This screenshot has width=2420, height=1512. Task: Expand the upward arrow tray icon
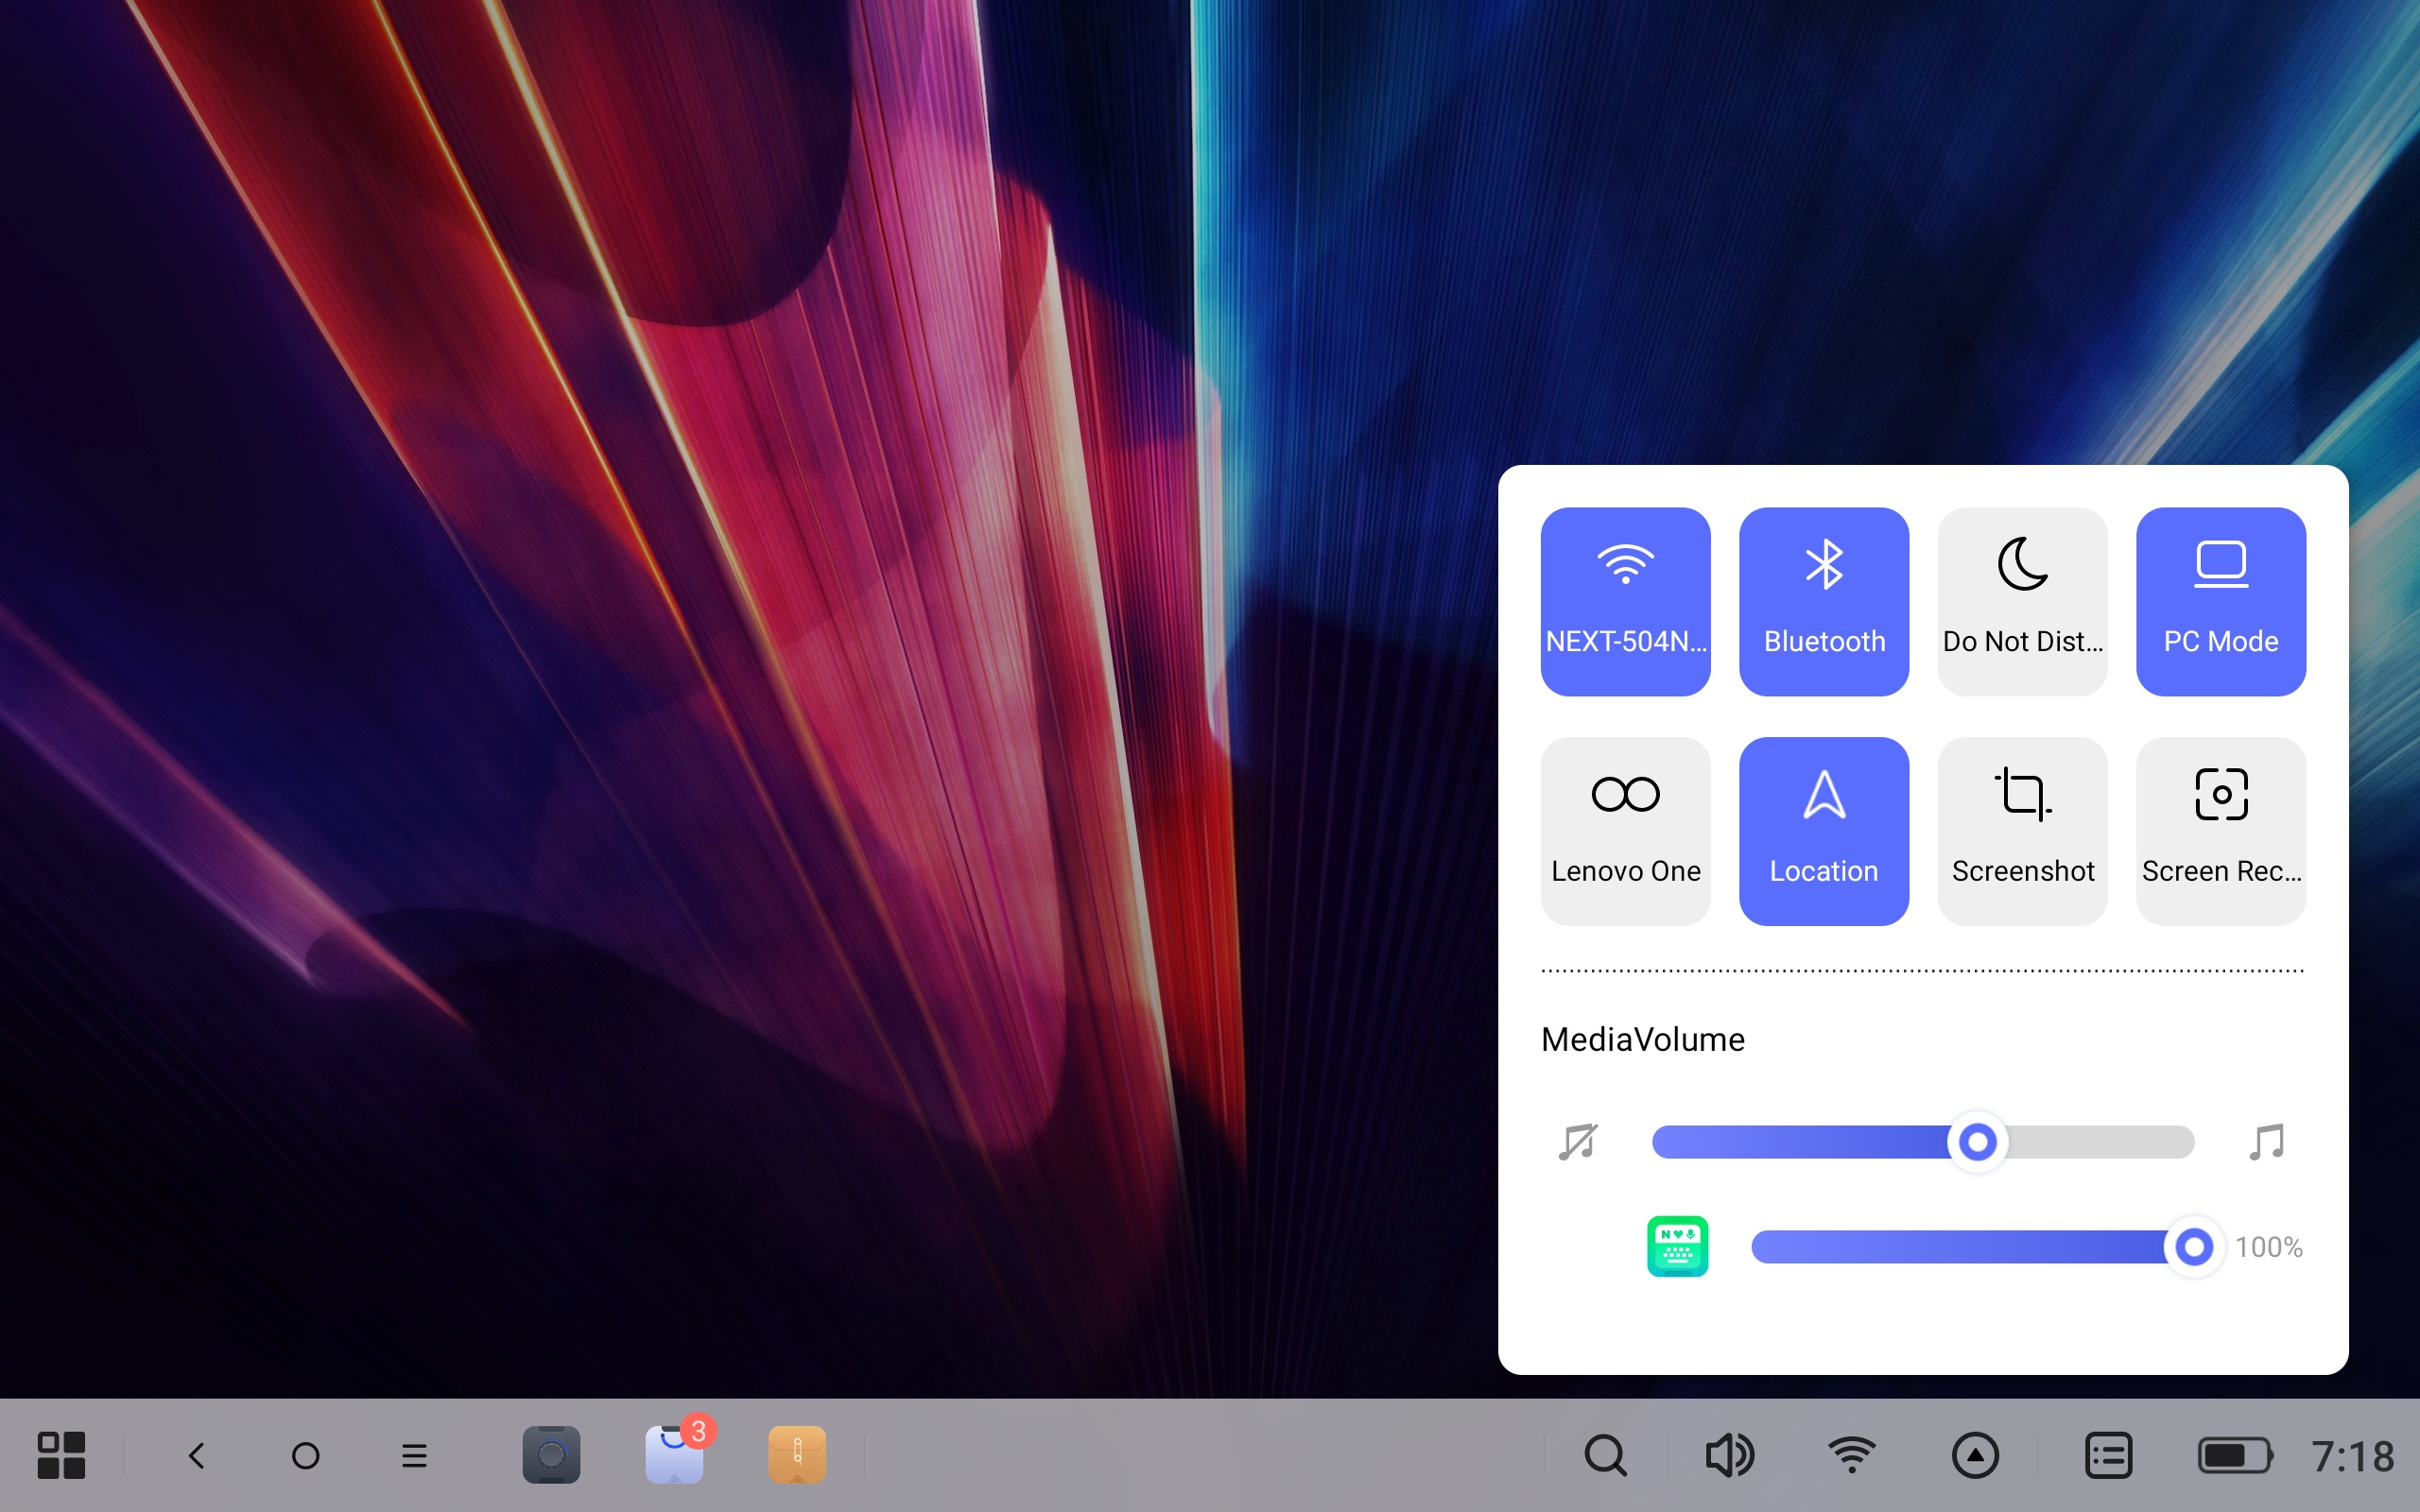[x=1975, y=1455]
